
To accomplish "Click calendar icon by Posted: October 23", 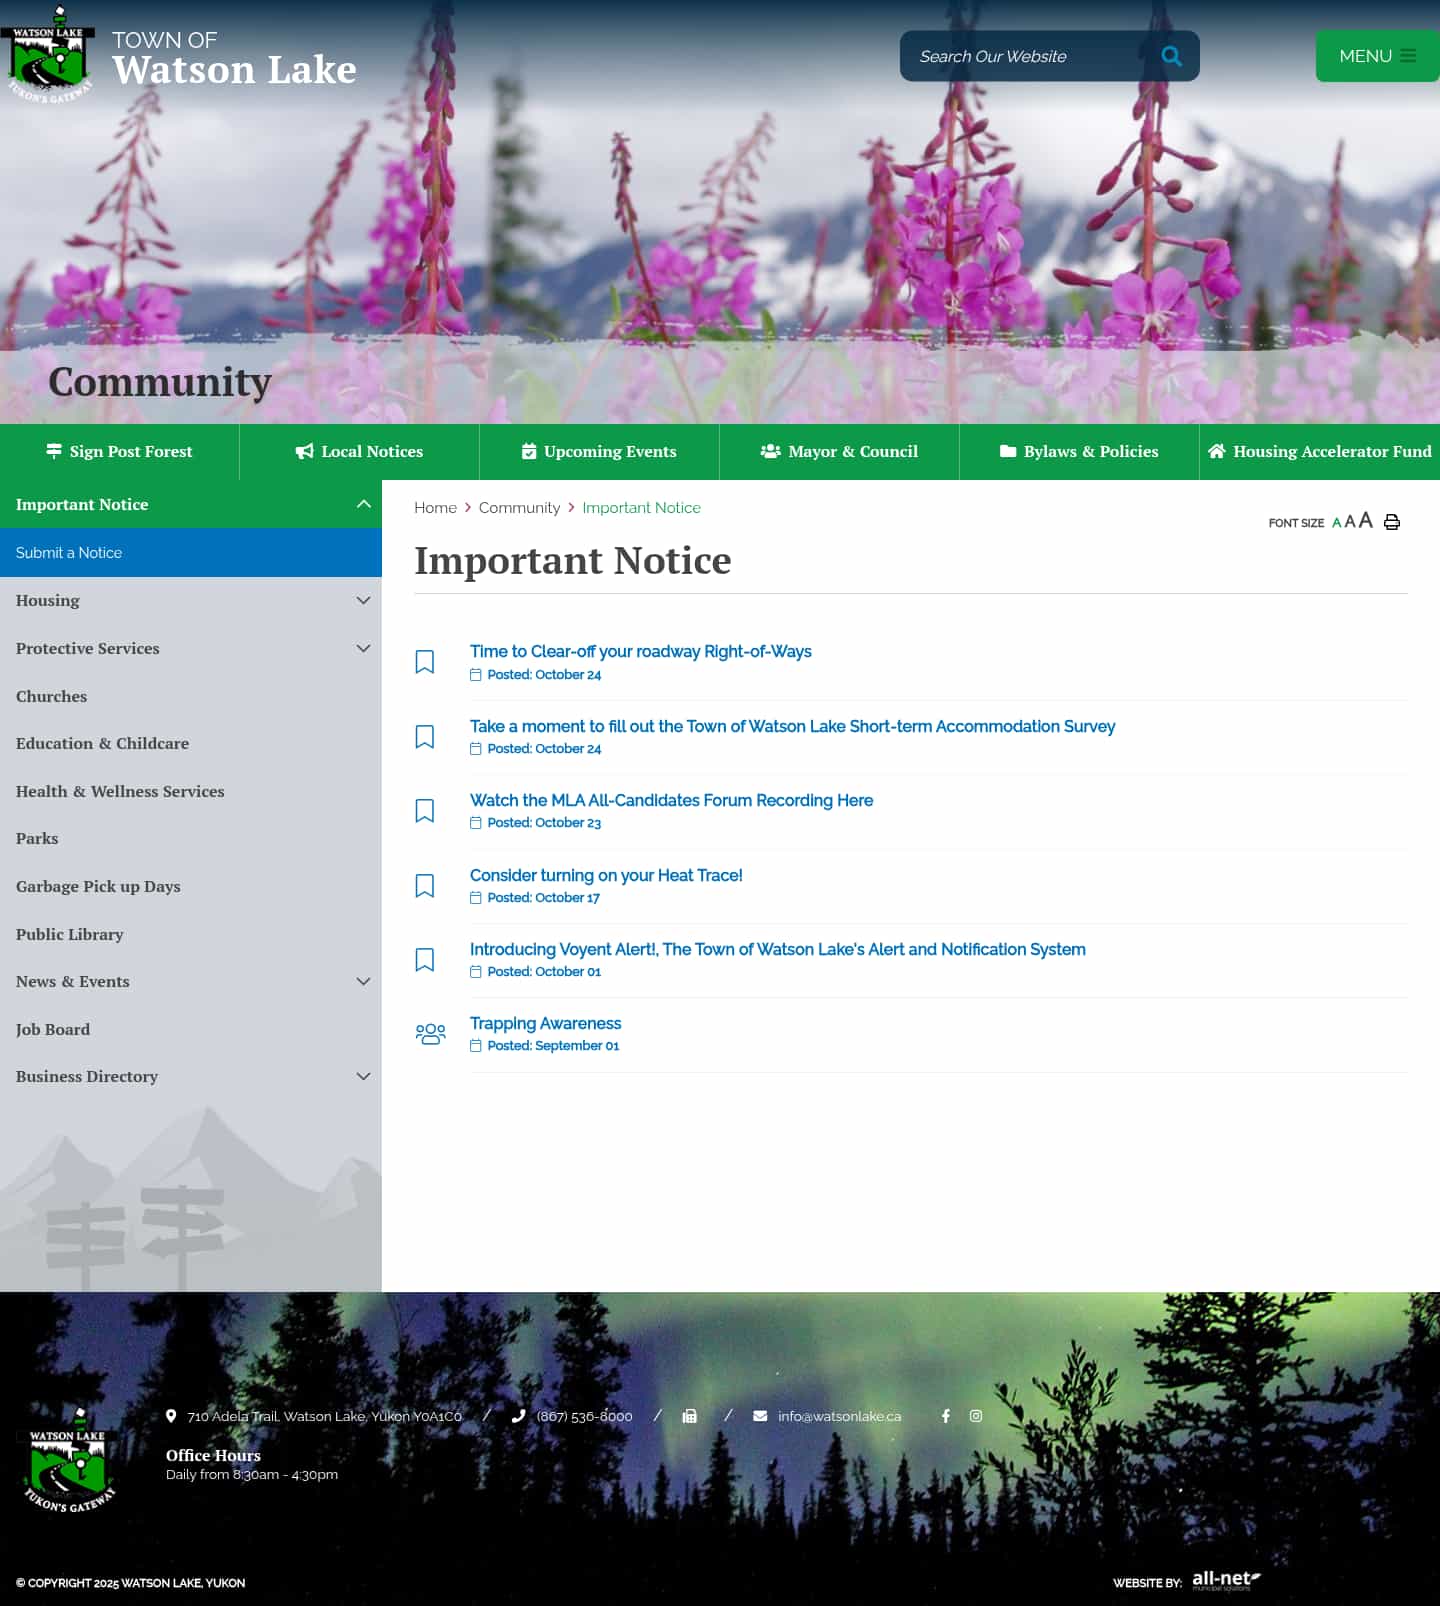I will 476,823.
